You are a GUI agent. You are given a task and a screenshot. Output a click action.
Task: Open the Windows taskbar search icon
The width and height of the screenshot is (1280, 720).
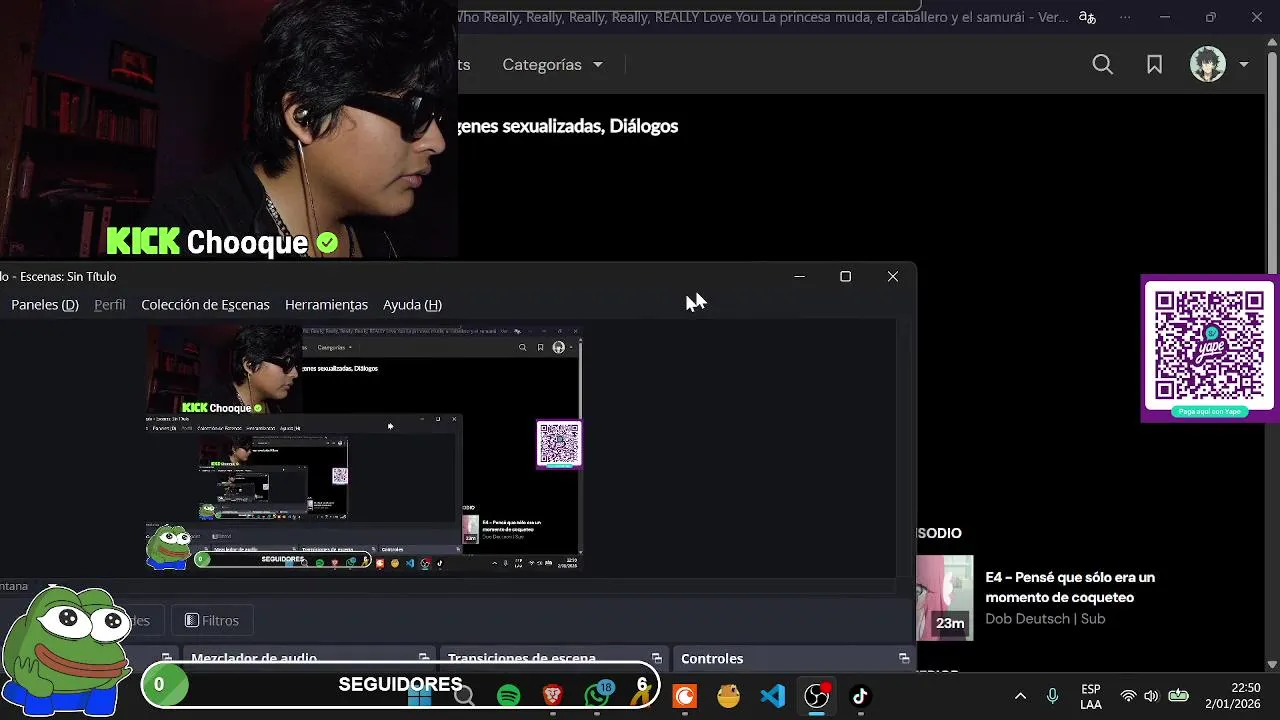pos(464,696)
